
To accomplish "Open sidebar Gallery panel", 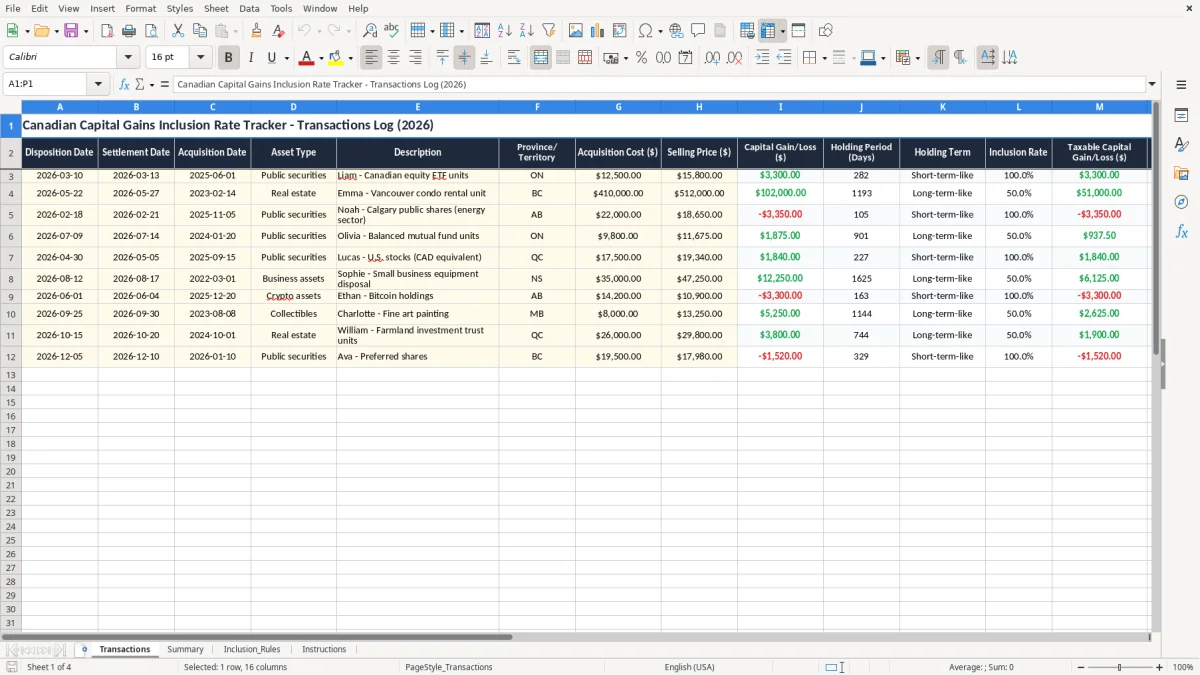I will point(1181,174).
